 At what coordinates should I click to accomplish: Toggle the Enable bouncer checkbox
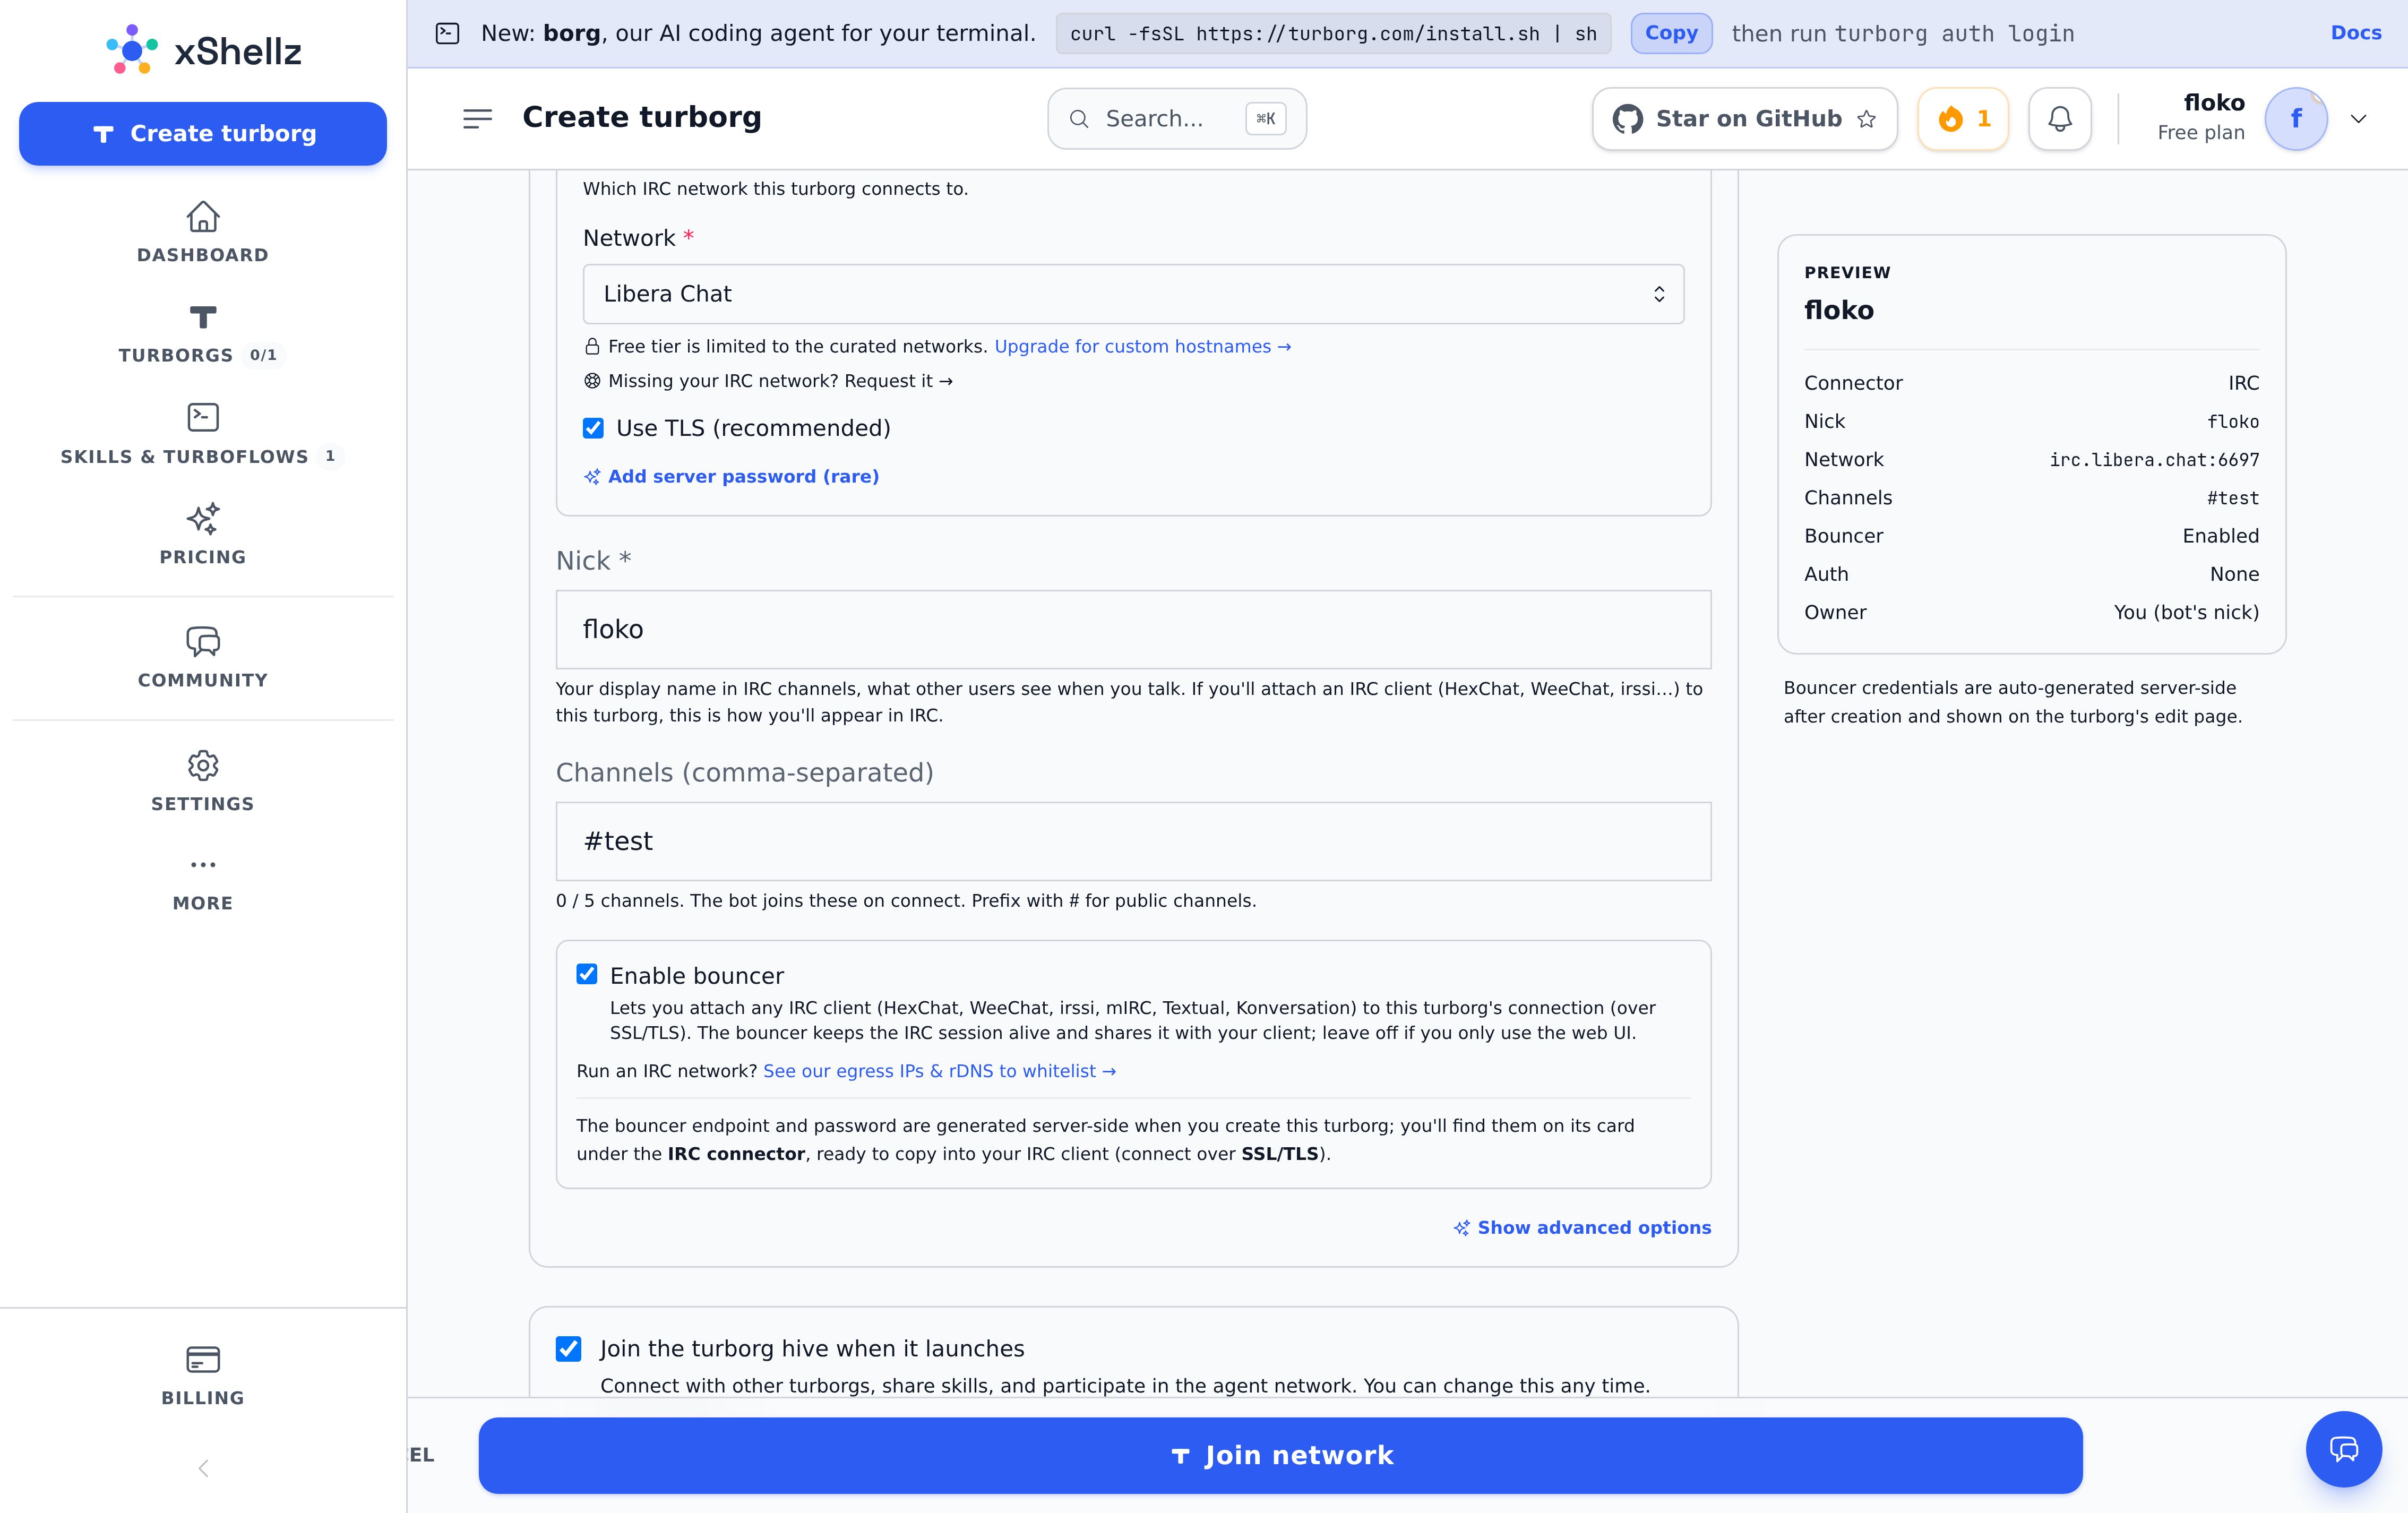[x=587, y=974]
